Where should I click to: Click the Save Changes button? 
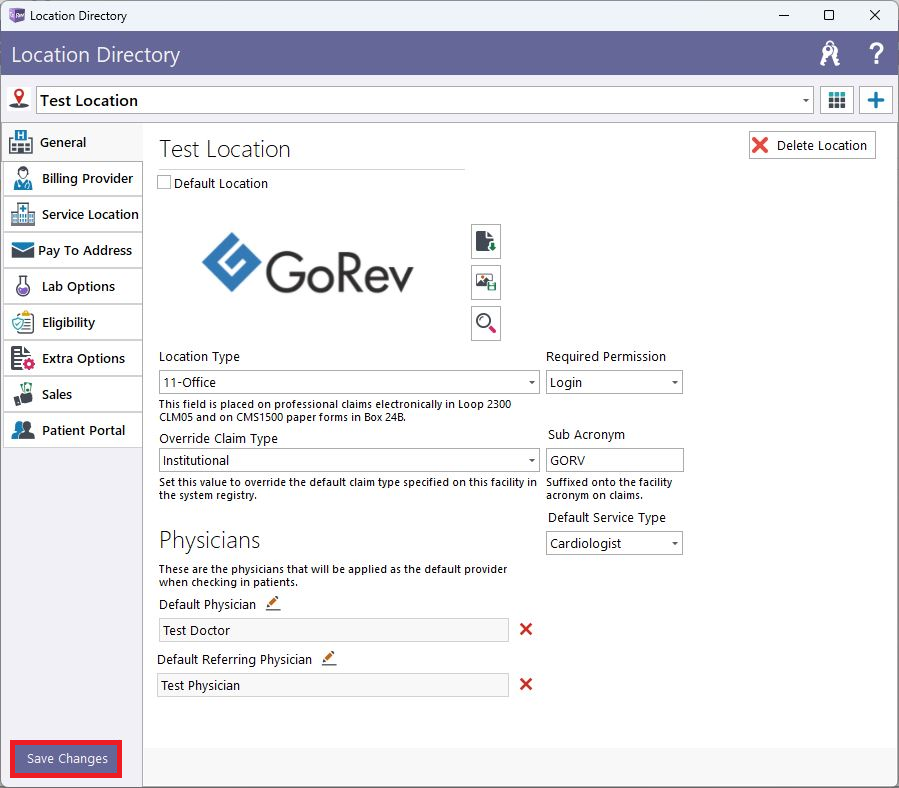pyautogui.click(x=67, y=759)
